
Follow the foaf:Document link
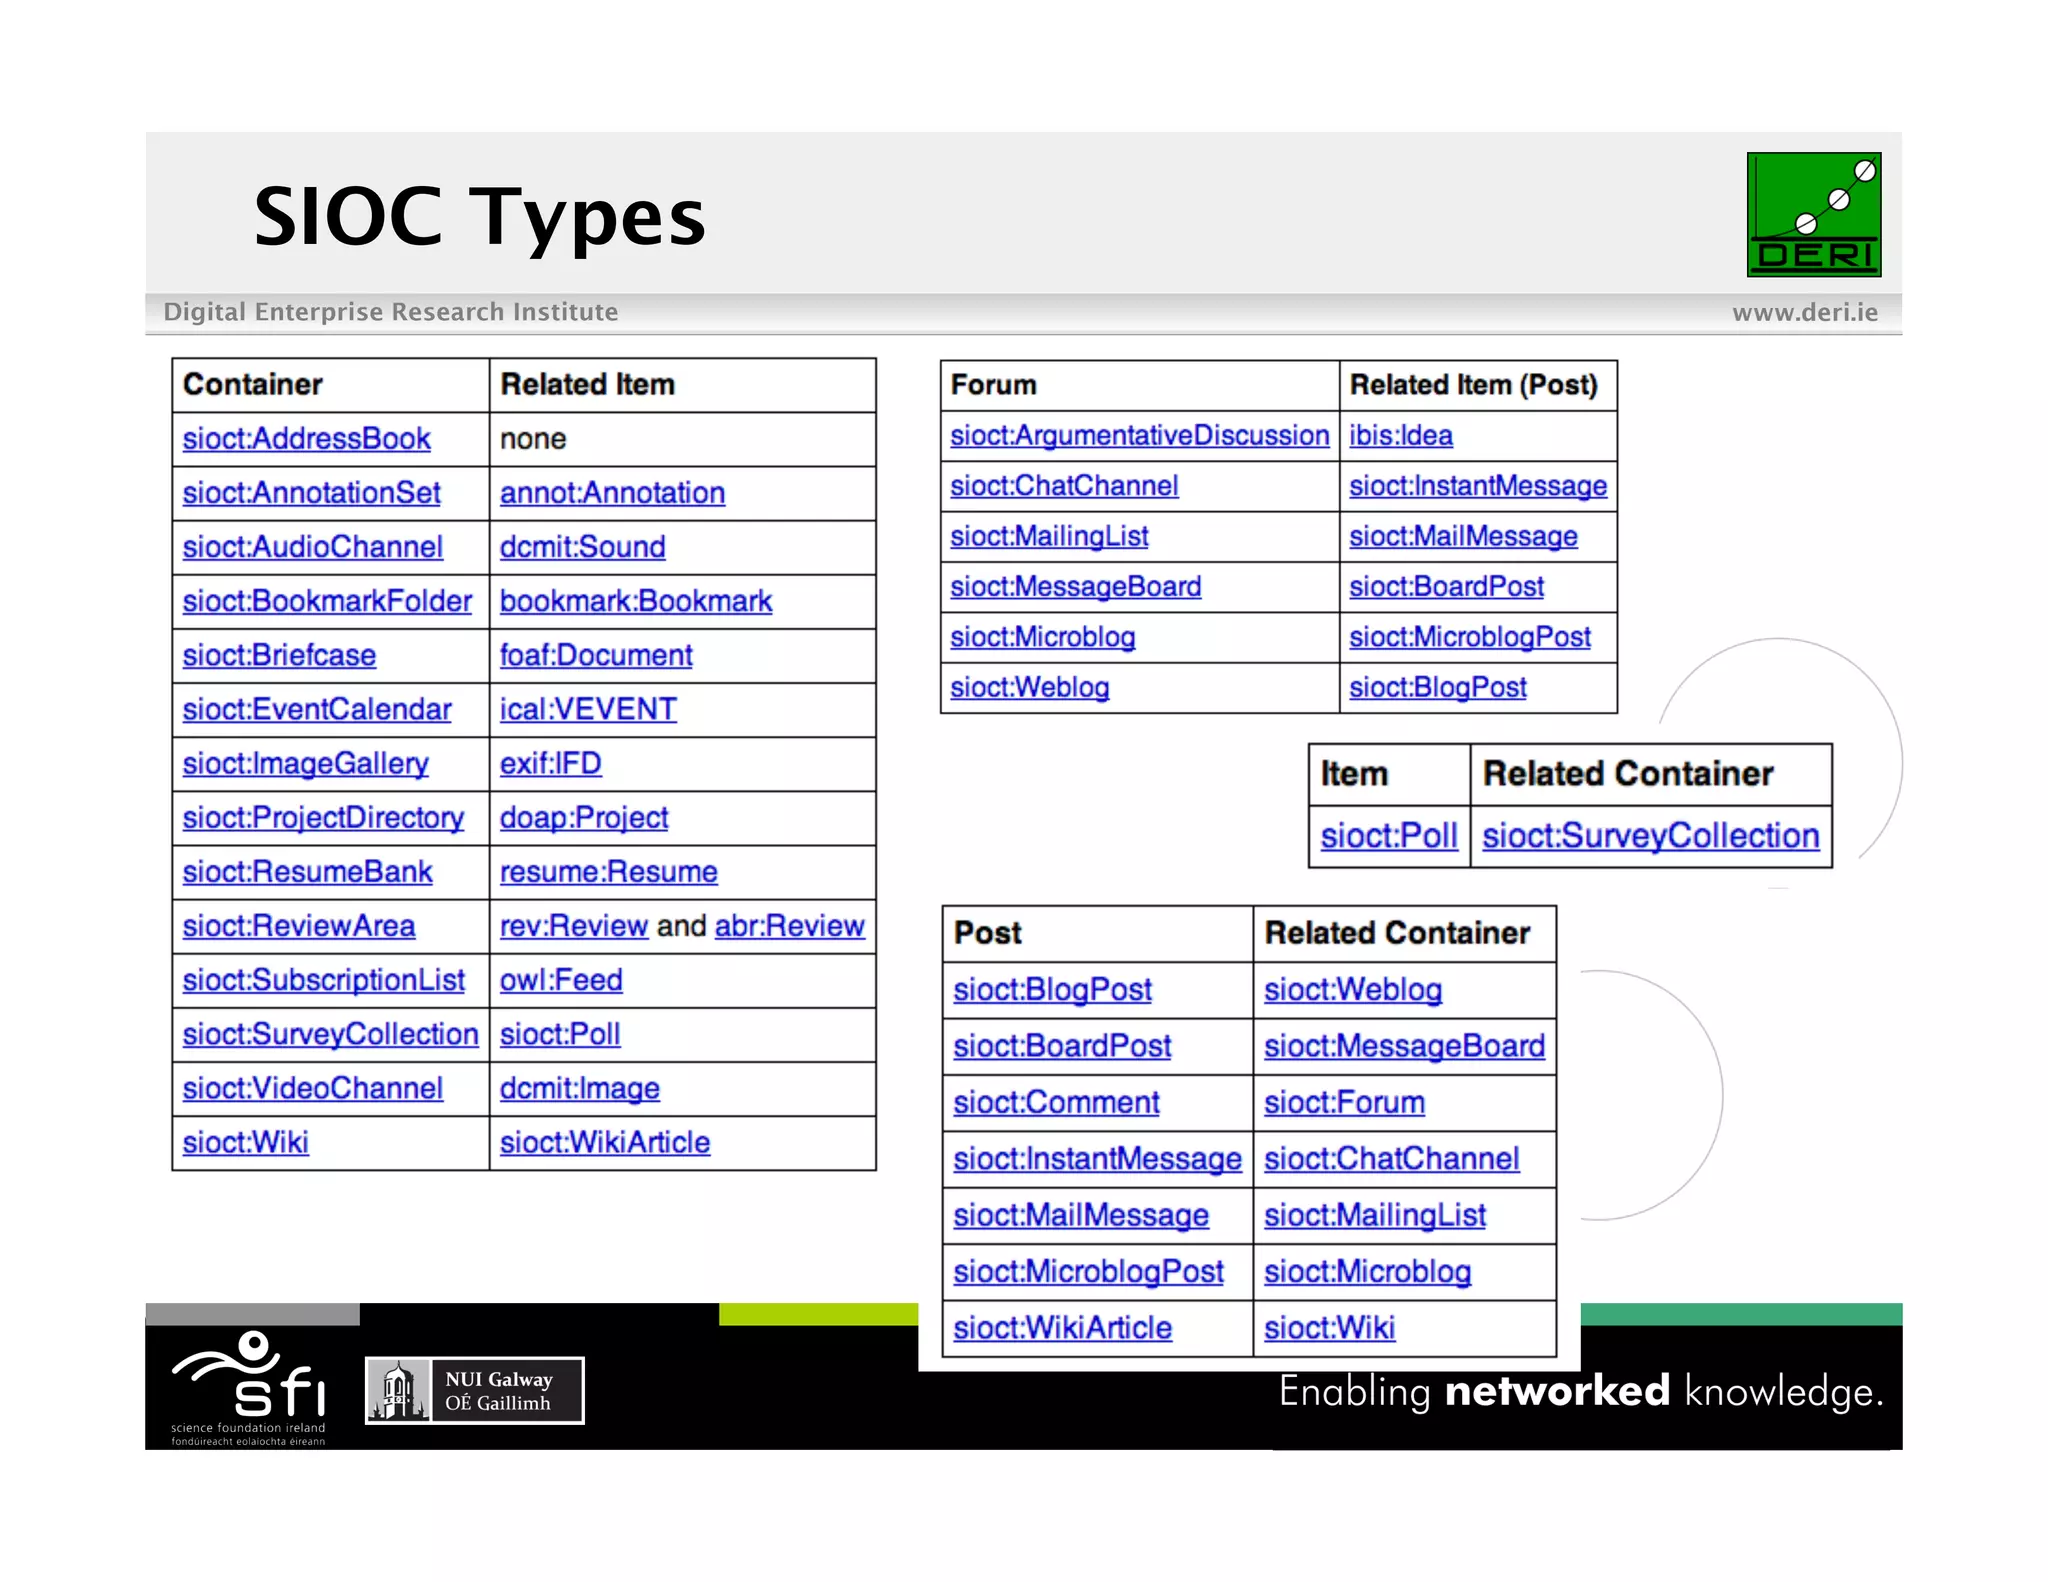(x=596, y=655)
